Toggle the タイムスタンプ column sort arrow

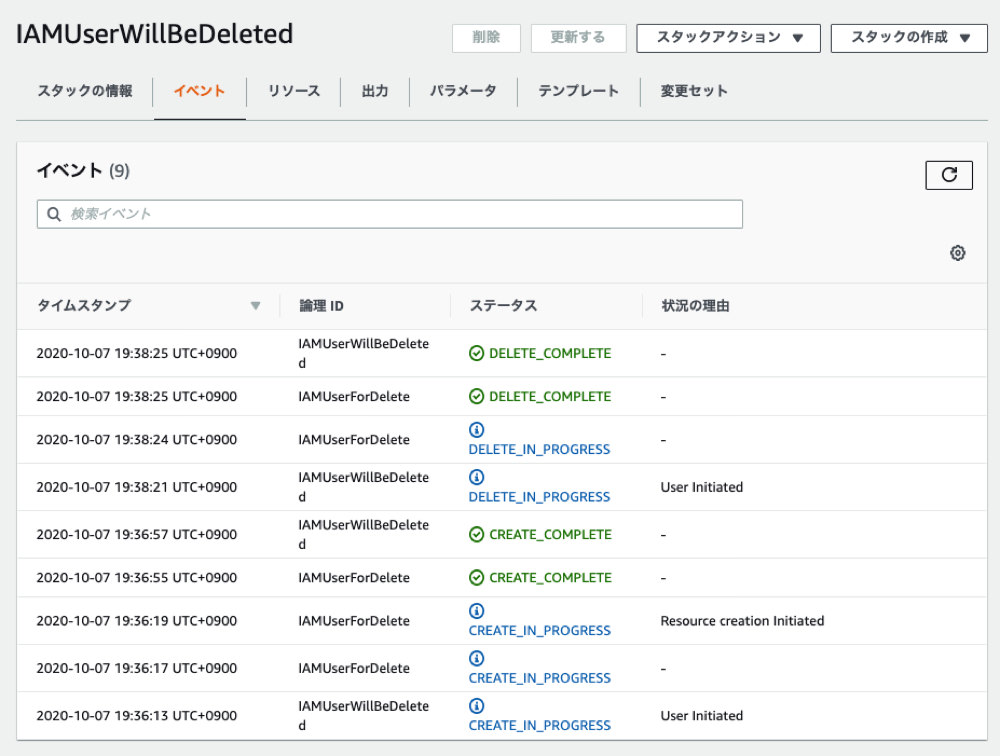pos(257,306)
